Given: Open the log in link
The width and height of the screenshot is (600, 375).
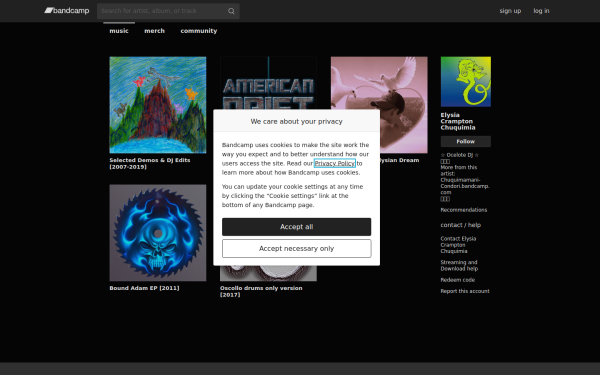Looking at the screenshot, I should point(541,11).
